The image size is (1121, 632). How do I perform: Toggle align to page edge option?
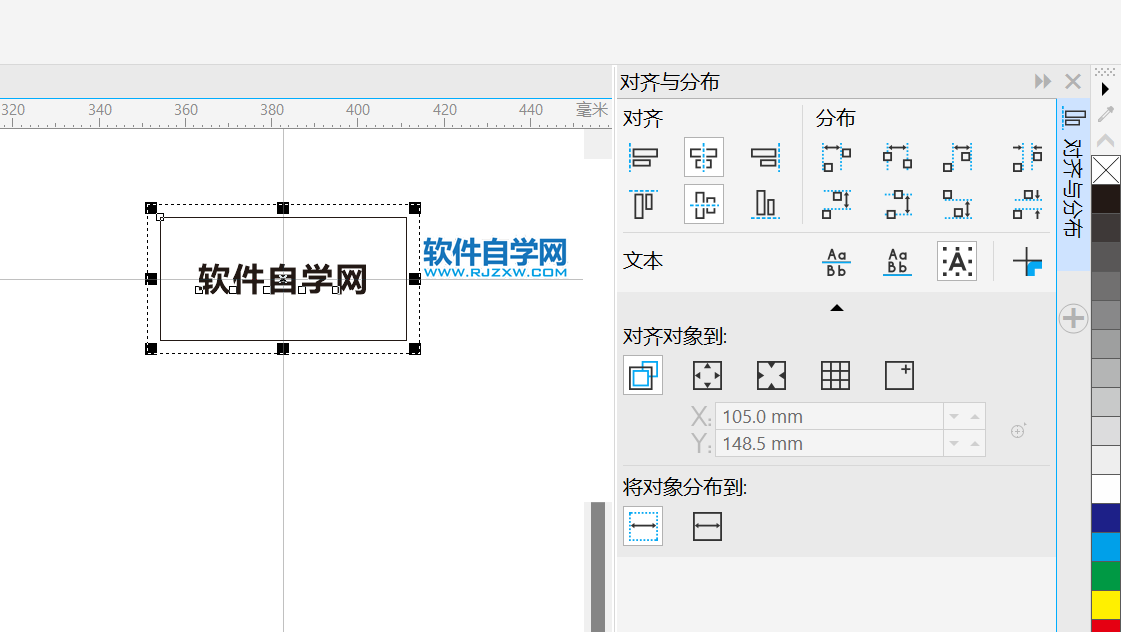(x=707, y=375)
